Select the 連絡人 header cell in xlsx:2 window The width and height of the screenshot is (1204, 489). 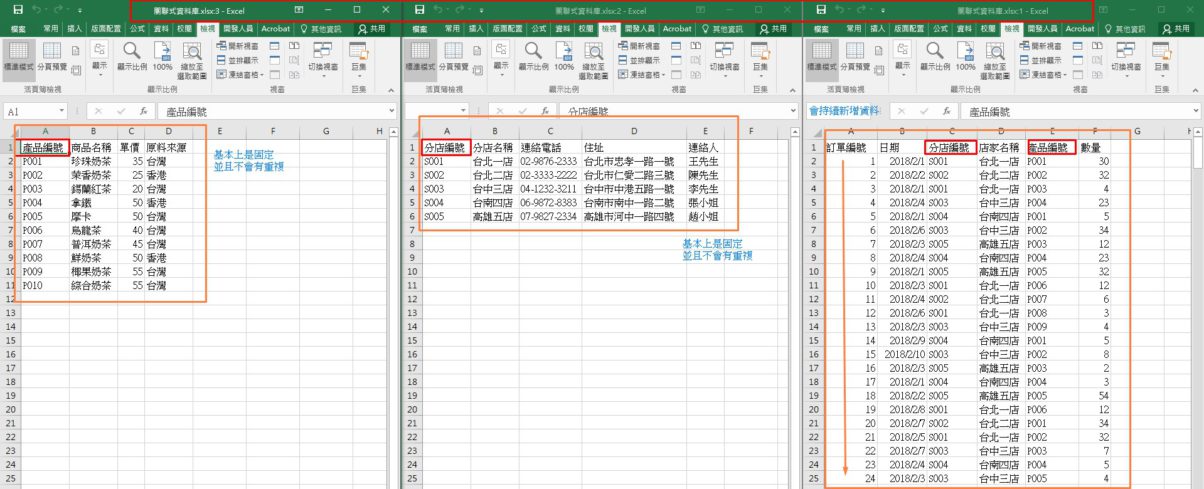(x=704, y=146)
